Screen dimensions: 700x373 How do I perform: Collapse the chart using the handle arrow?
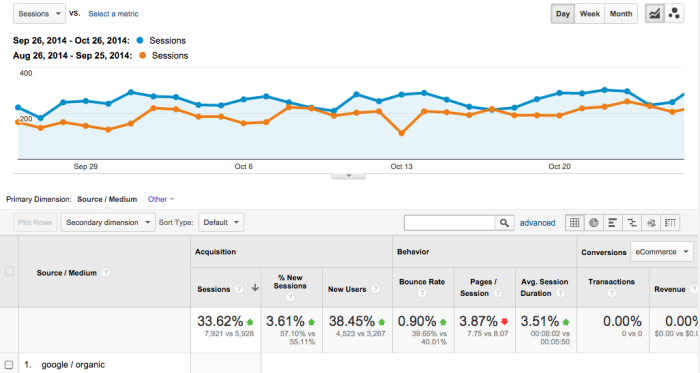349,176
